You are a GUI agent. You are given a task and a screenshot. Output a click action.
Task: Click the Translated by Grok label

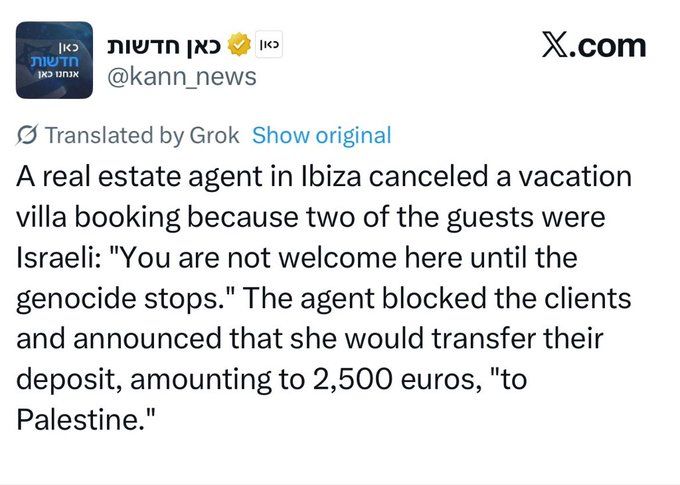click(x=142, y=135)
